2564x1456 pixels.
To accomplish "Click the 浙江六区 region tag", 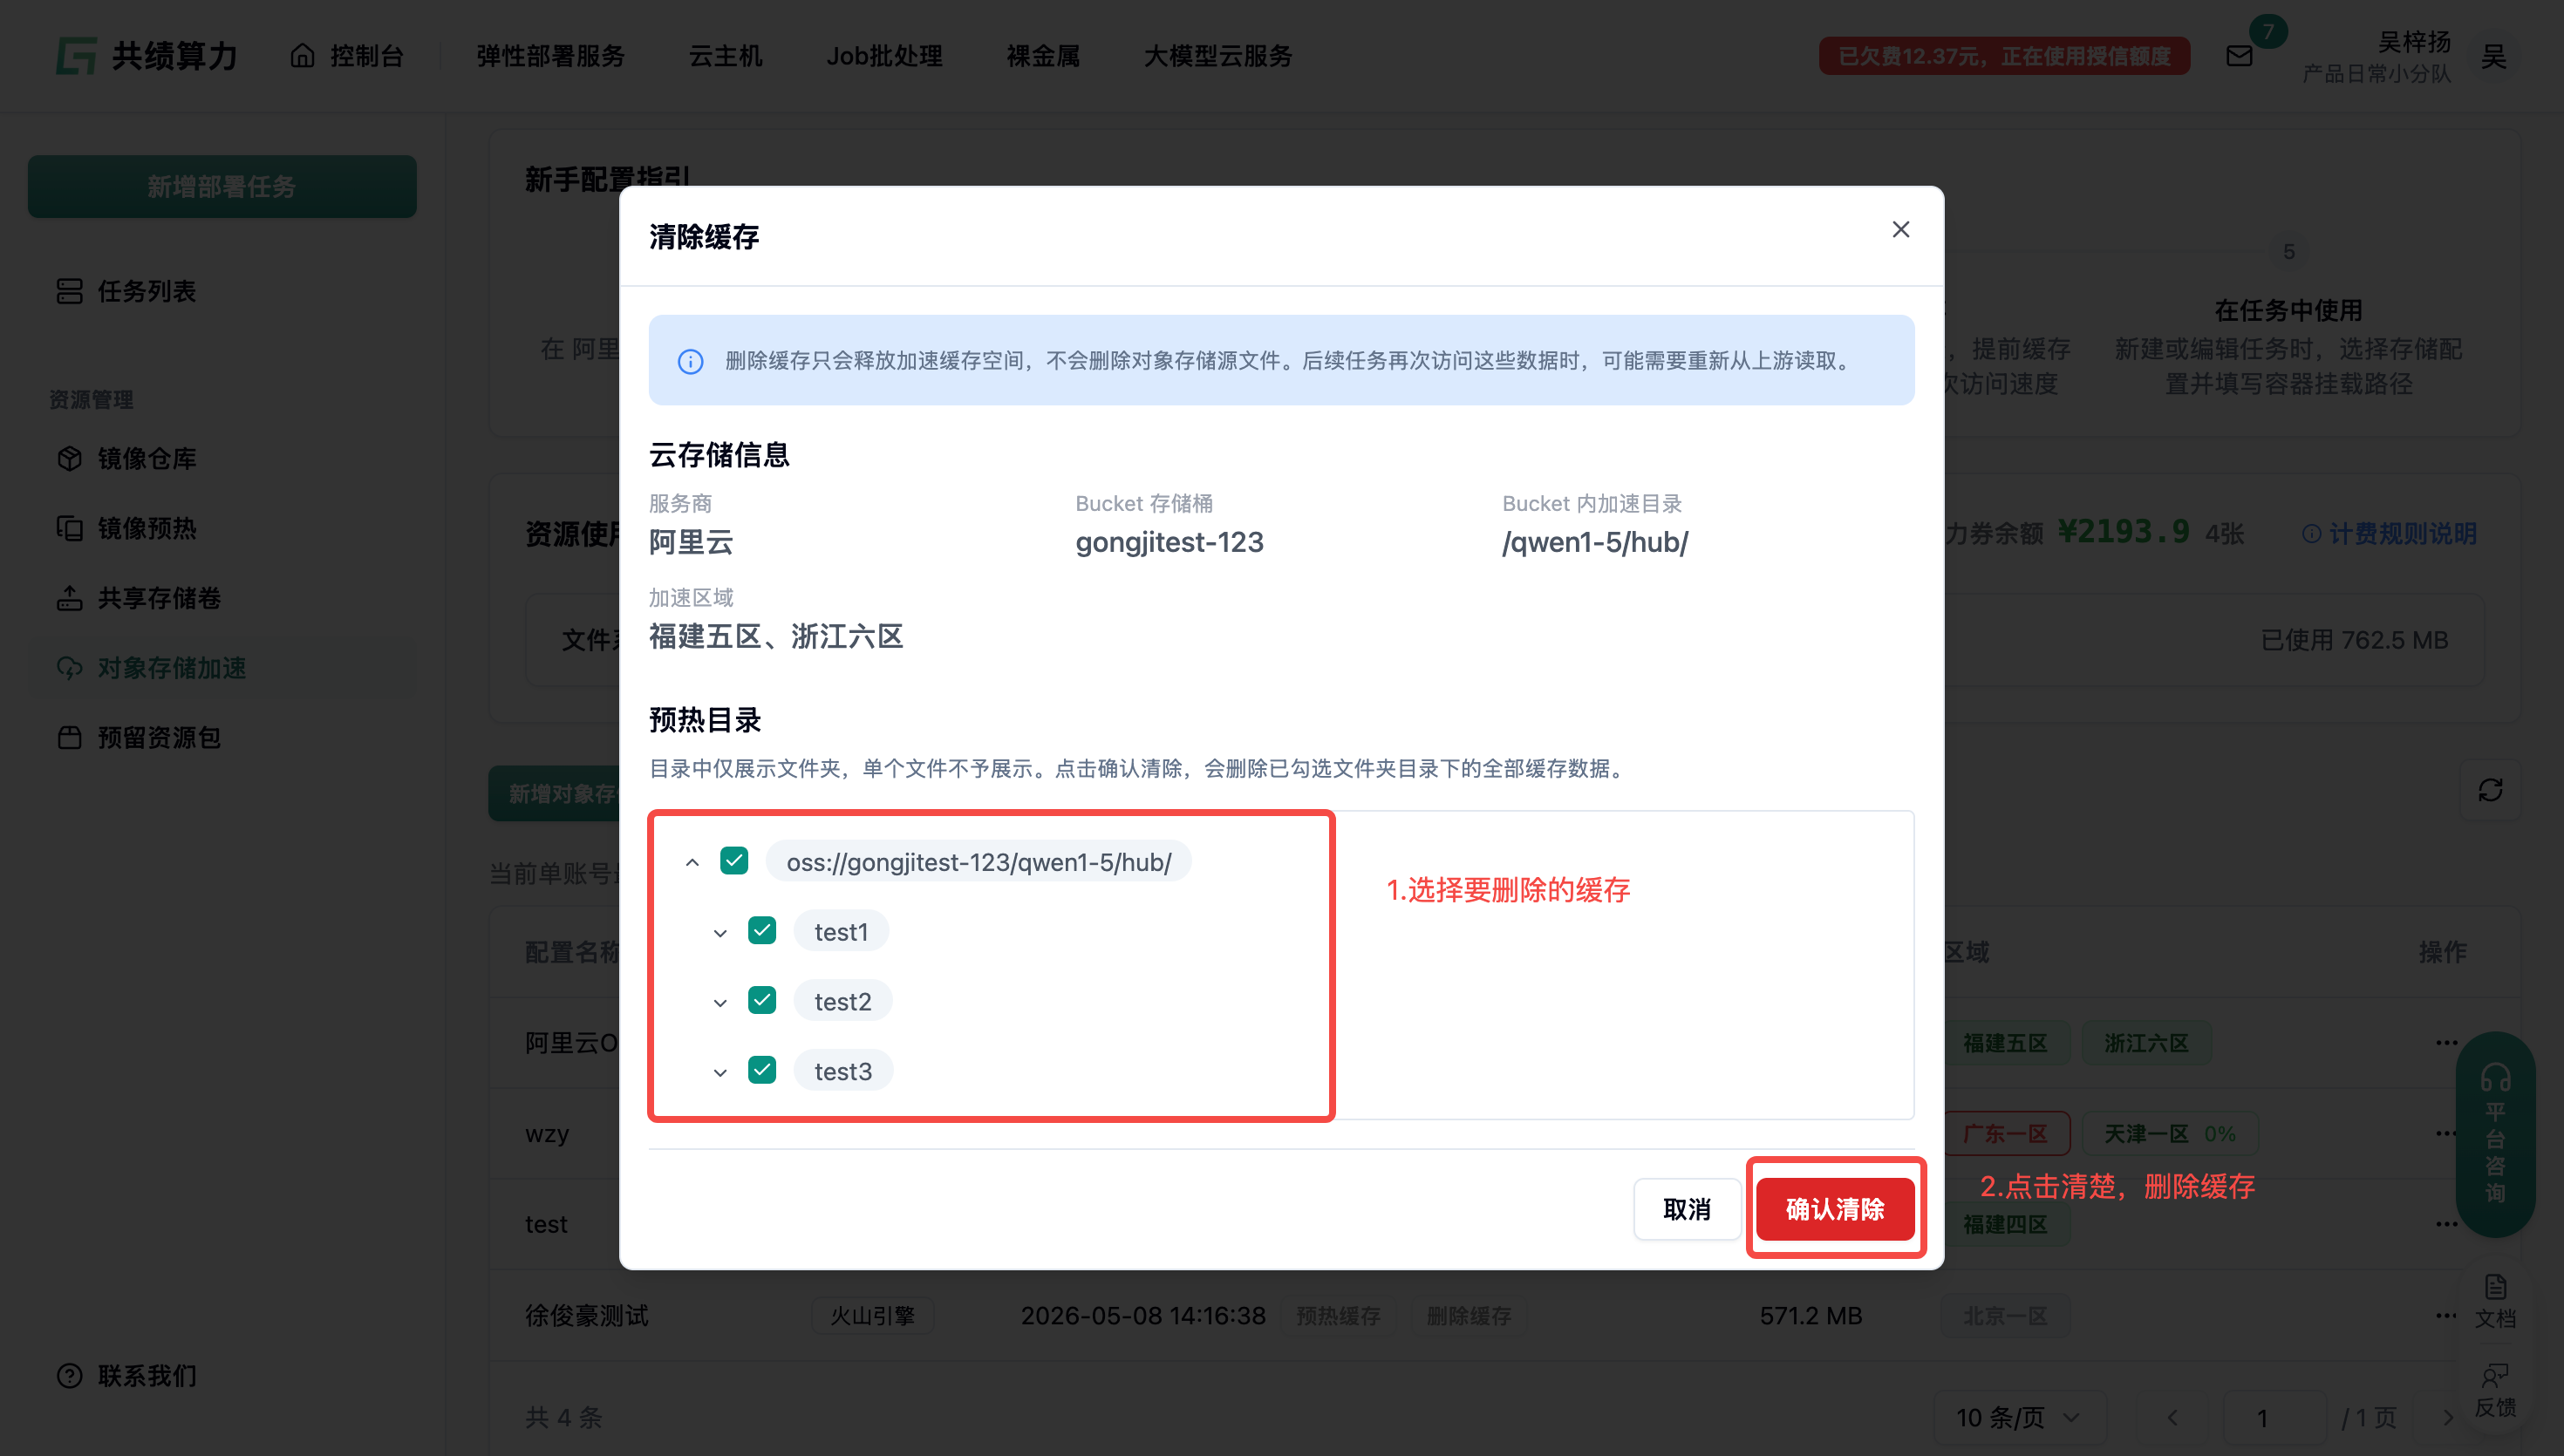I will point(2146,1043).
